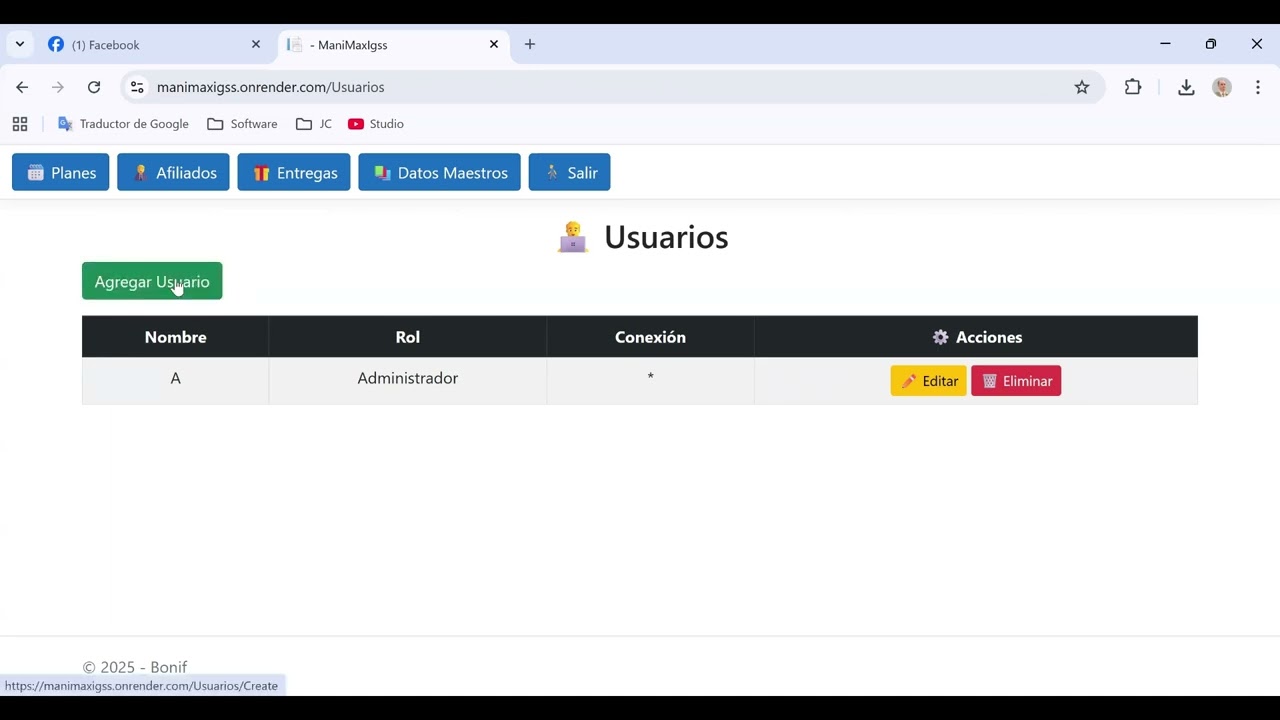This screenshot has height=720, width=1280.
Task: Edit user A with the Editar button
Action: pos(928,381)
